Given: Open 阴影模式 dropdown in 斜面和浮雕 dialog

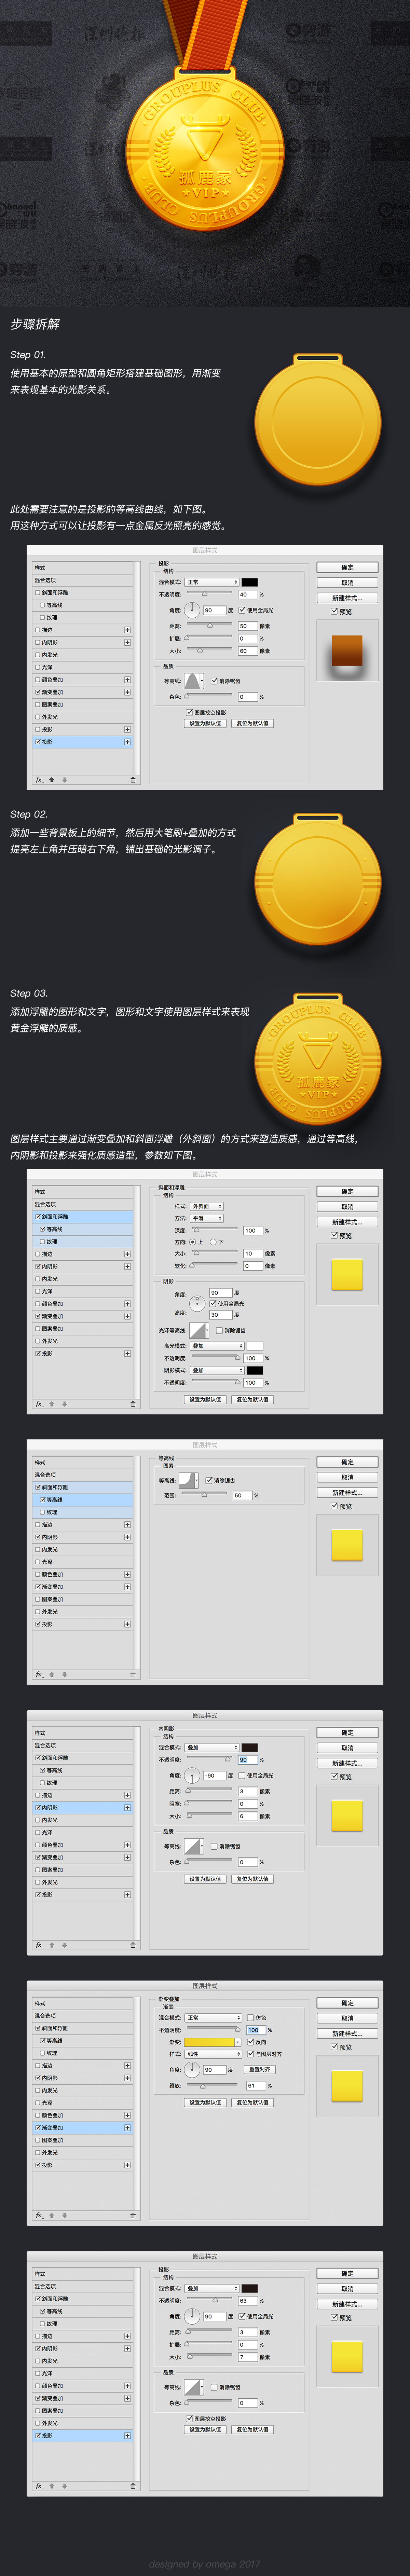Looking at the screenshot, I should click(x=217, y=1370).
